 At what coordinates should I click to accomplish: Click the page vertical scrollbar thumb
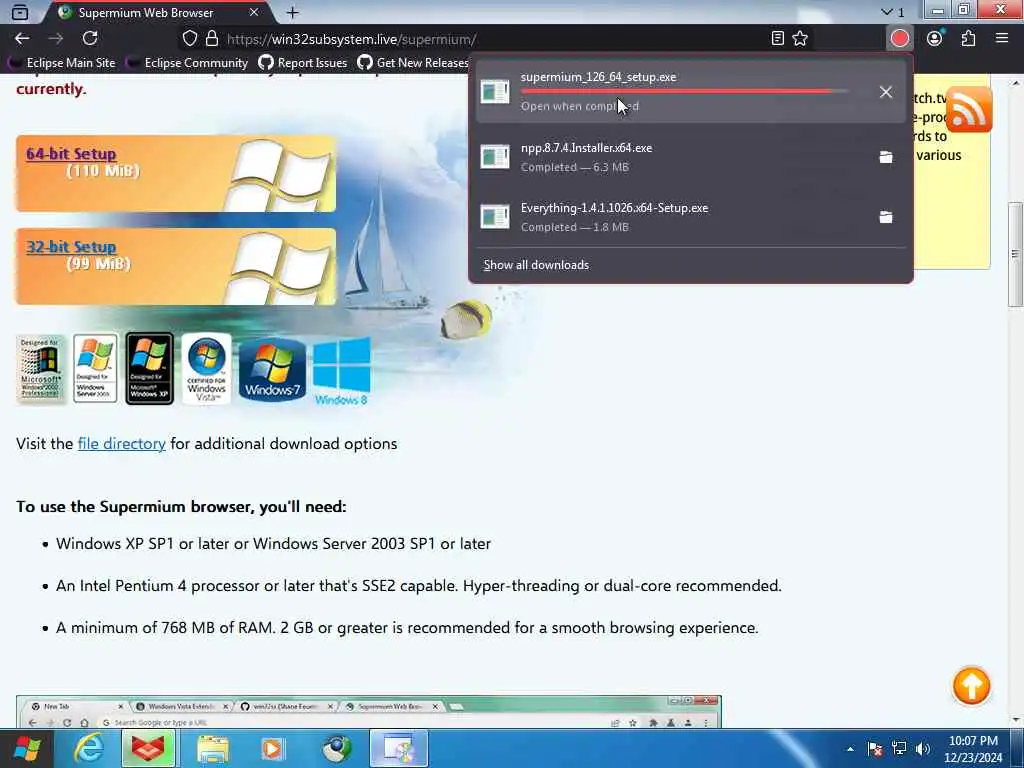pos(1015,254)
